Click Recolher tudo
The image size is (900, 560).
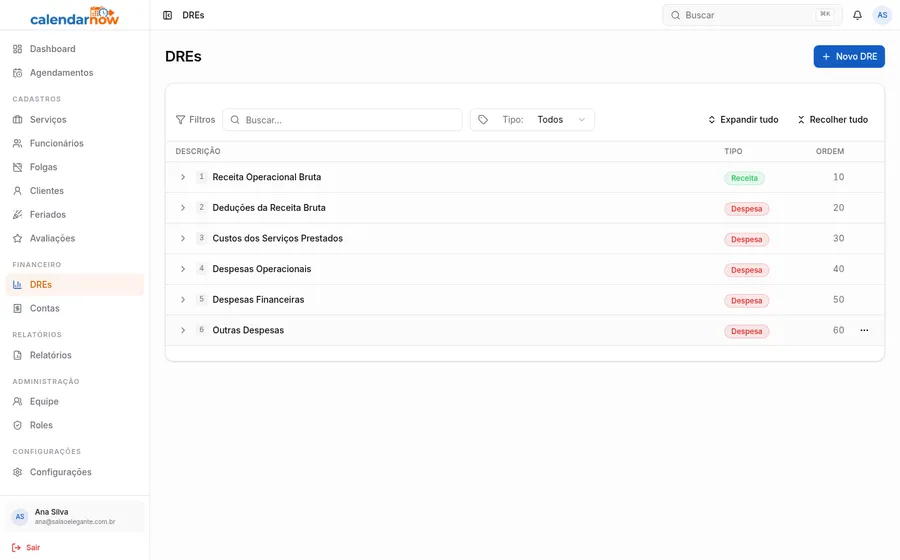(x=833, y=119)
